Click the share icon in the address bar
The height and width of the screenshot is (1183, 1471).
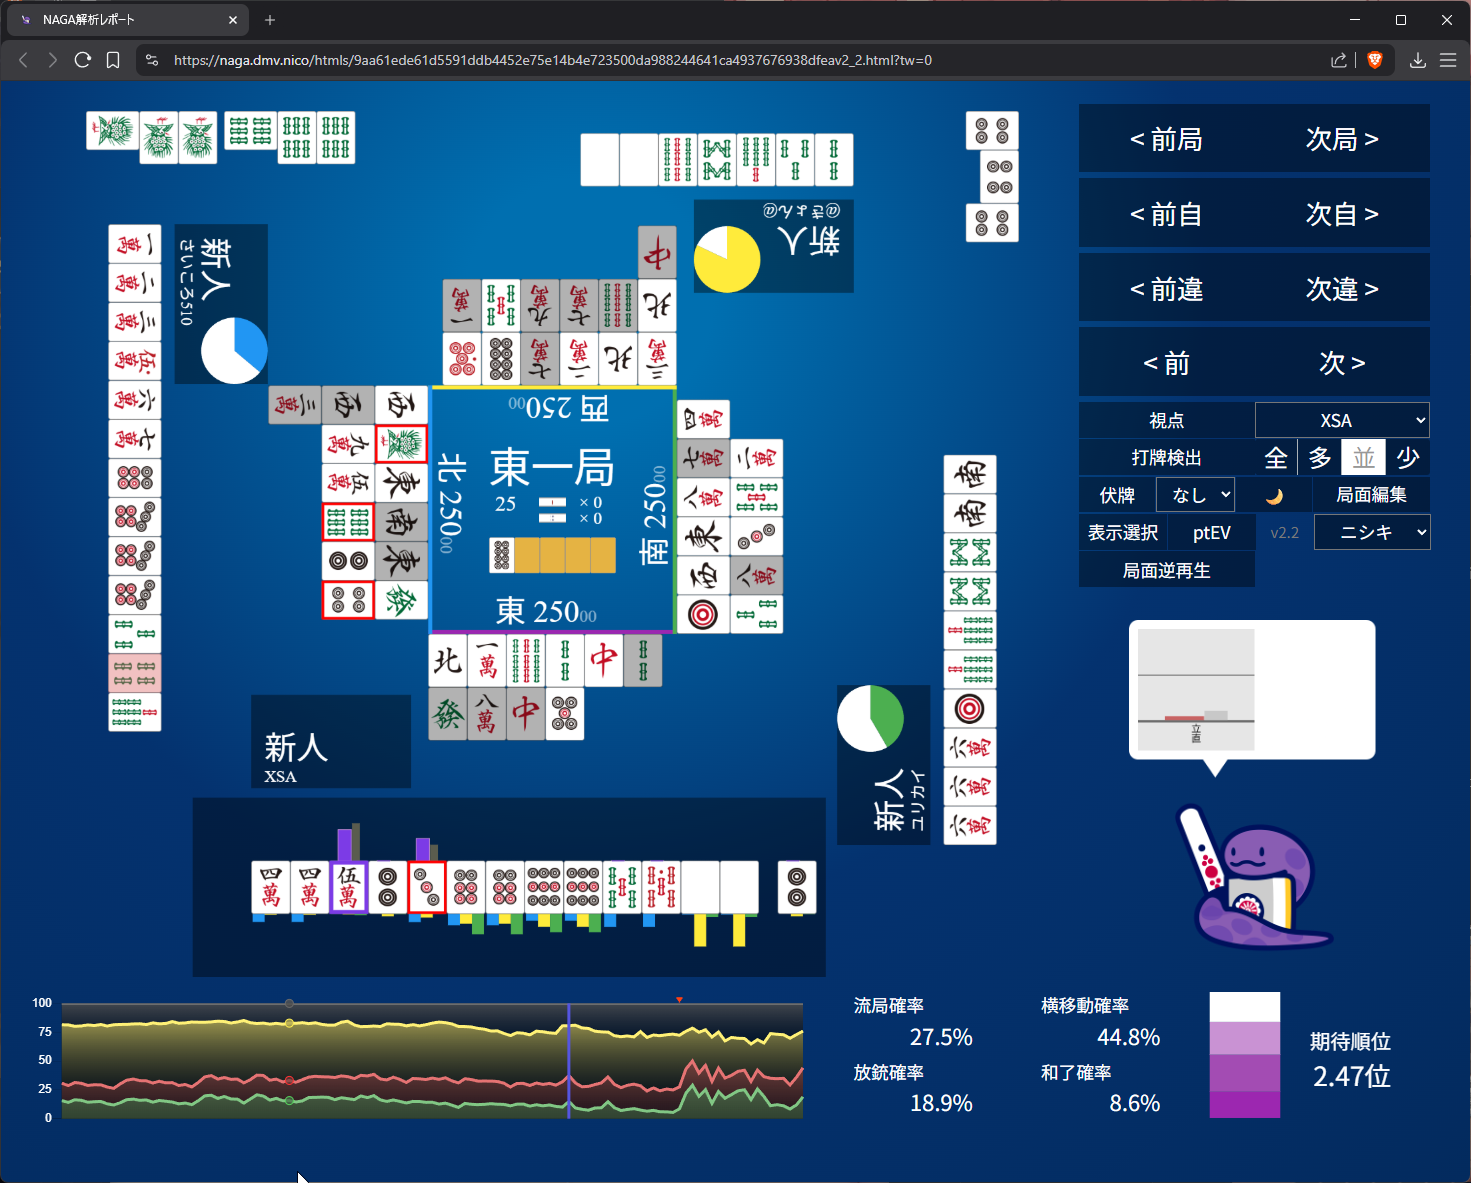click(1338, 60)
